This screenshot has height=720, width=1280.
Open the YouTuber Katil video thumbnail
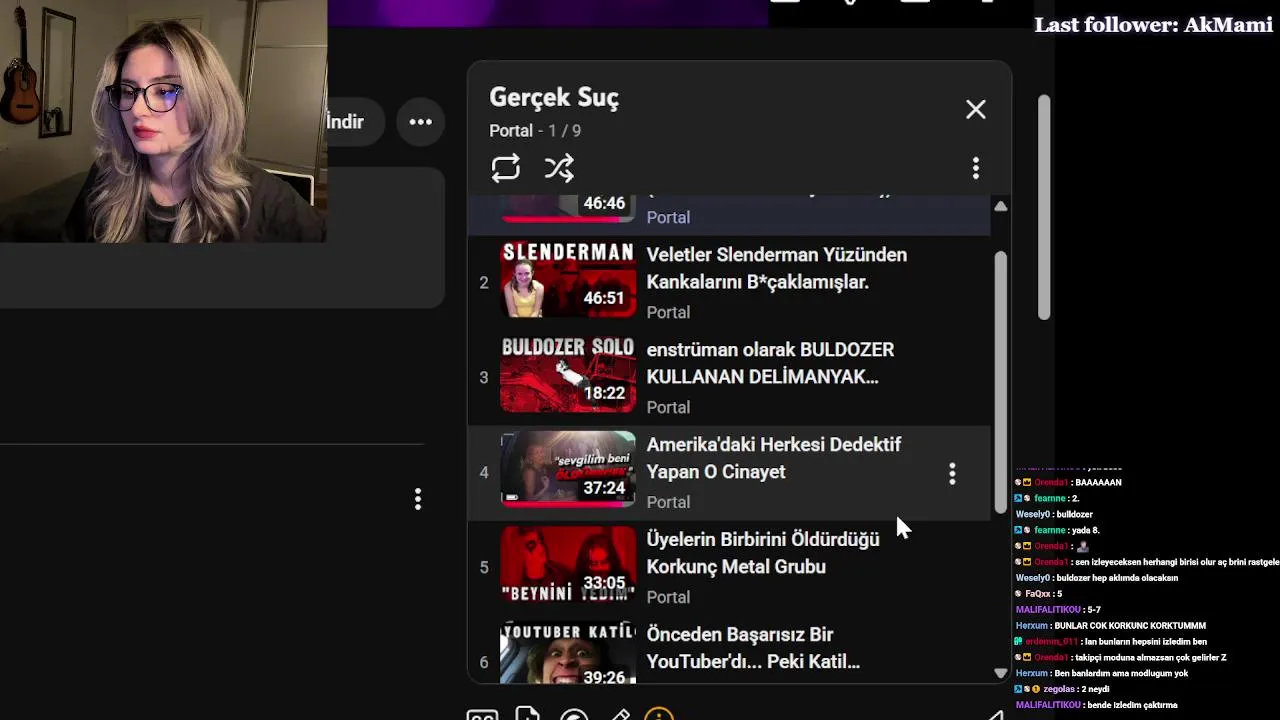click(x=568, y=652)
